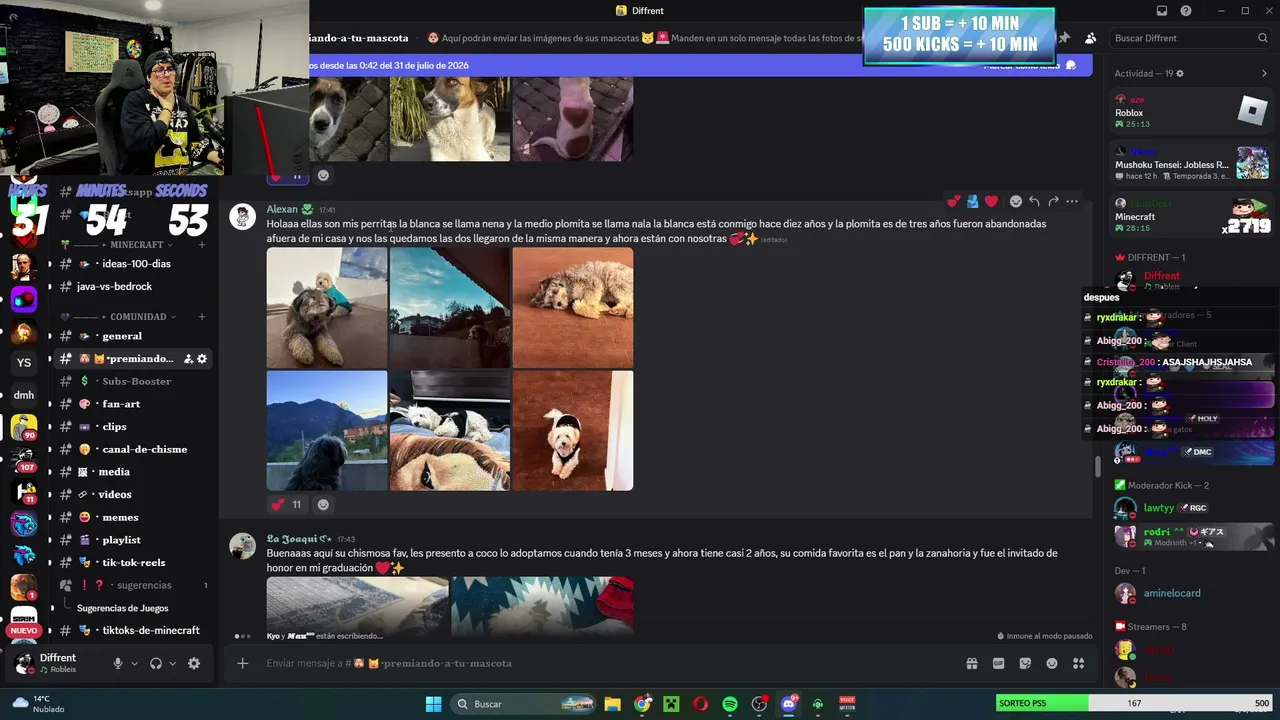
Task: Toggle the member list icon
Action: click(x=1090, y=38)
